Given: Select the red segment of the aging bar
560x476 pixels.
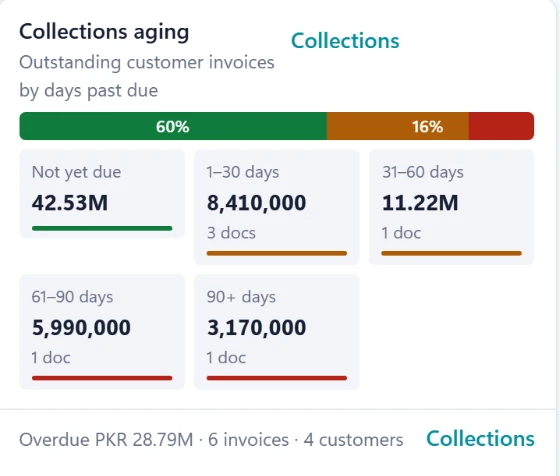Looking at the screenshot, I should pos(501,126).
